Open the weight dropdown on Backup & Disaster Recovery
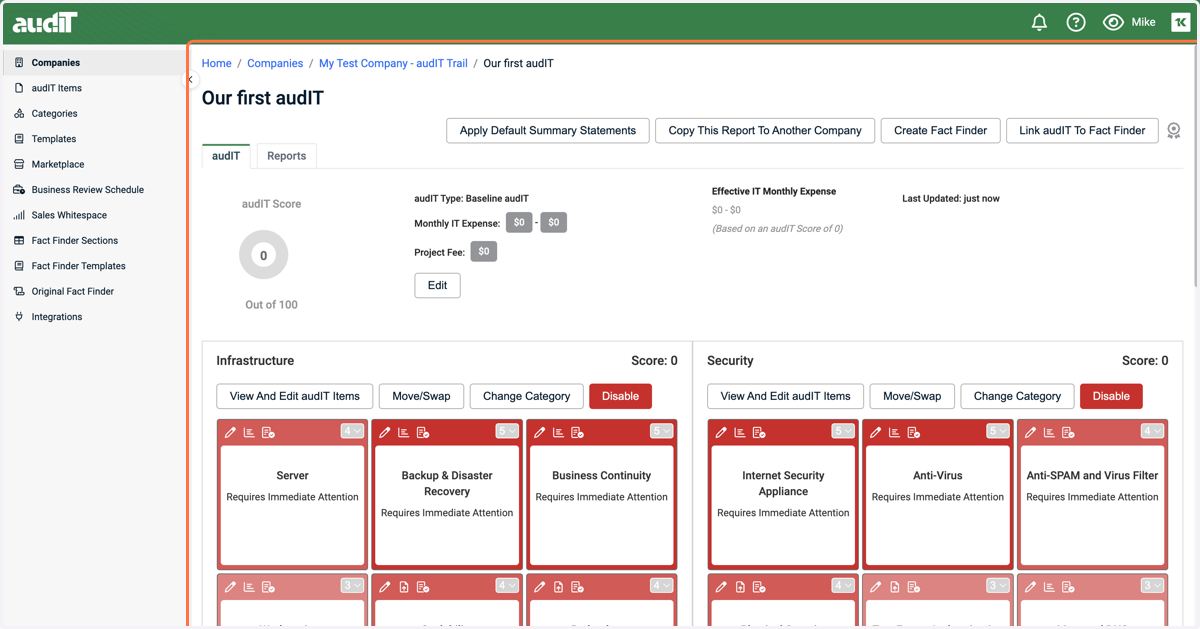This screenshot has height=629, width=1200. click(x=507, y=431)
